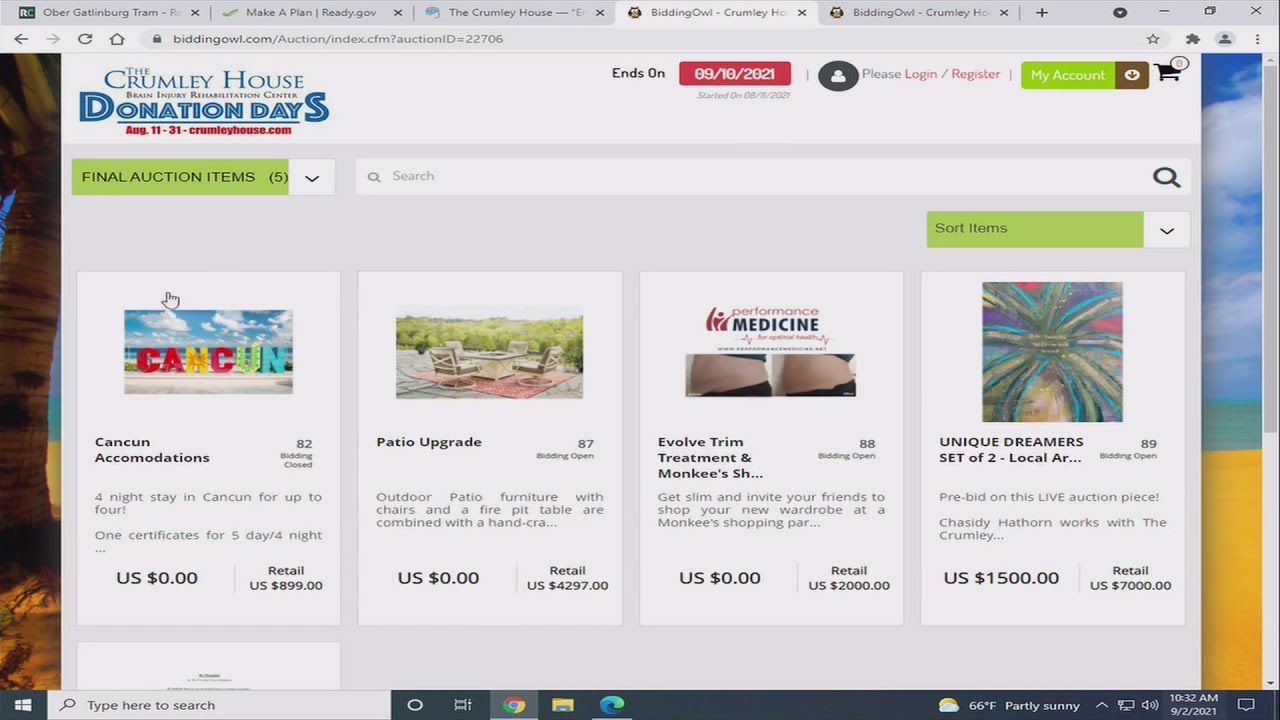The image size is (1280, 720).
Task: Click Retail US $2000.00 text
Action: pos(849,578)
